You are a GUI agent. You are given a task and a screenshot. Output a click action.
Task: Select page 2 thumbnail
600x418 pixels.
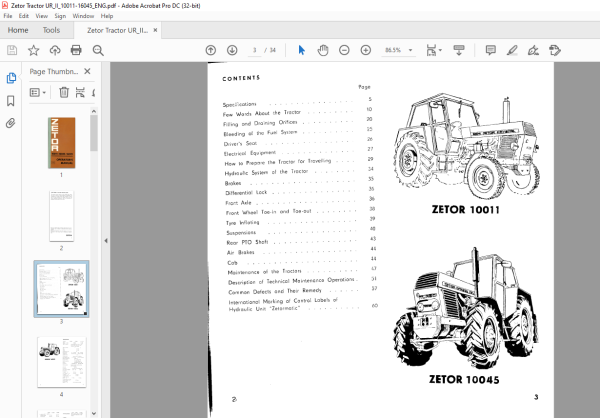tap(62, 216)
